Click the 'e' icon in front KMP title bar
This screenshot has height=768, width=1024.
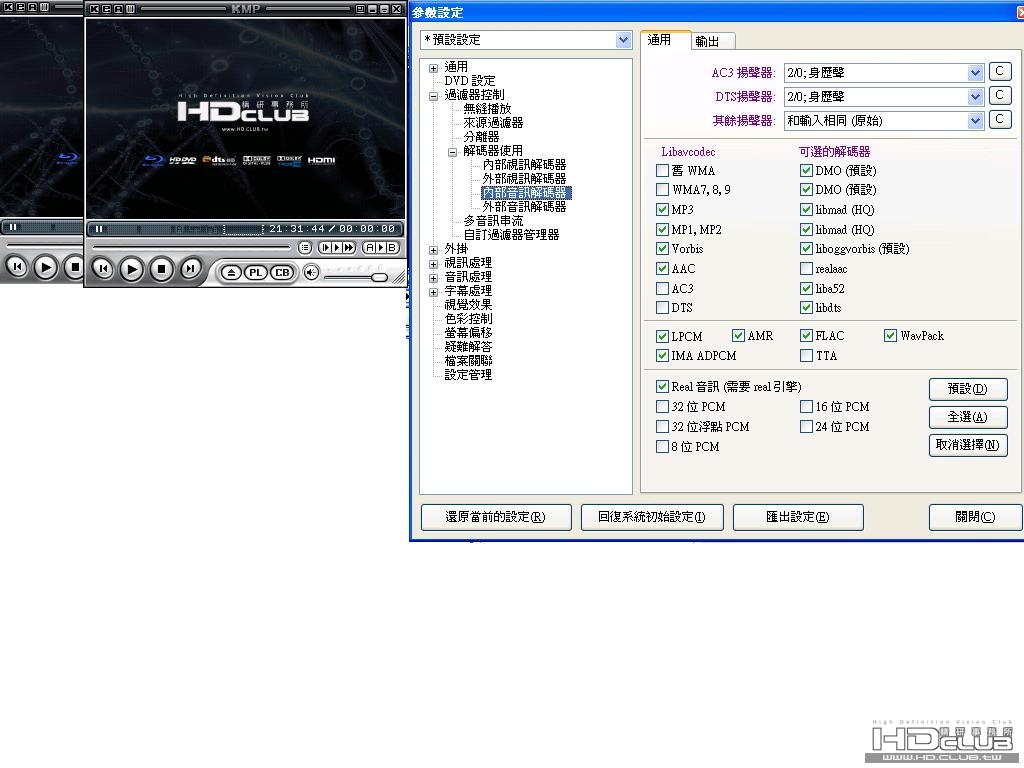click(x=106, y=9)
